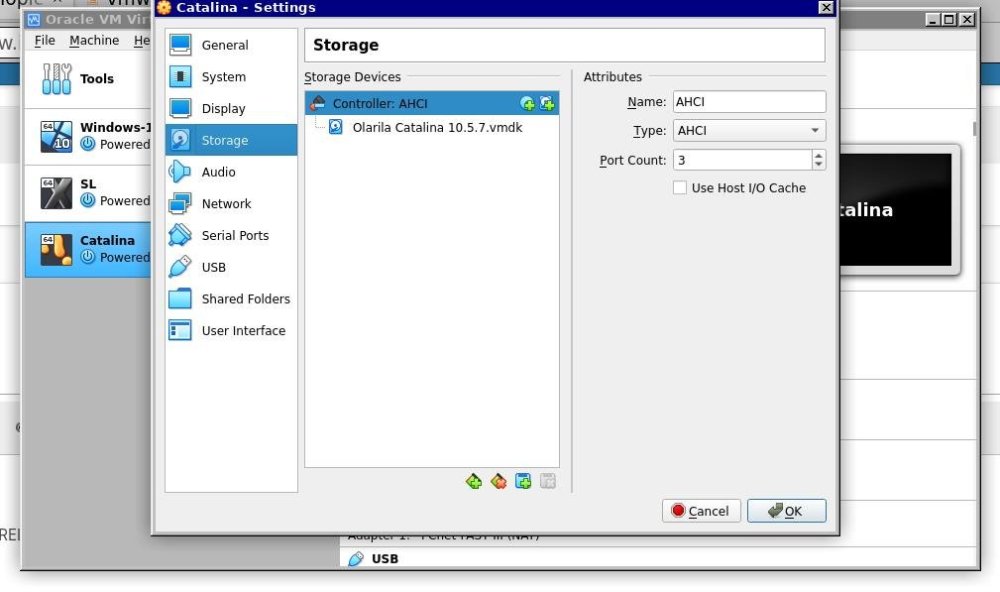
Task: Click the Attributes label
Action: click(x=612, y=77)
